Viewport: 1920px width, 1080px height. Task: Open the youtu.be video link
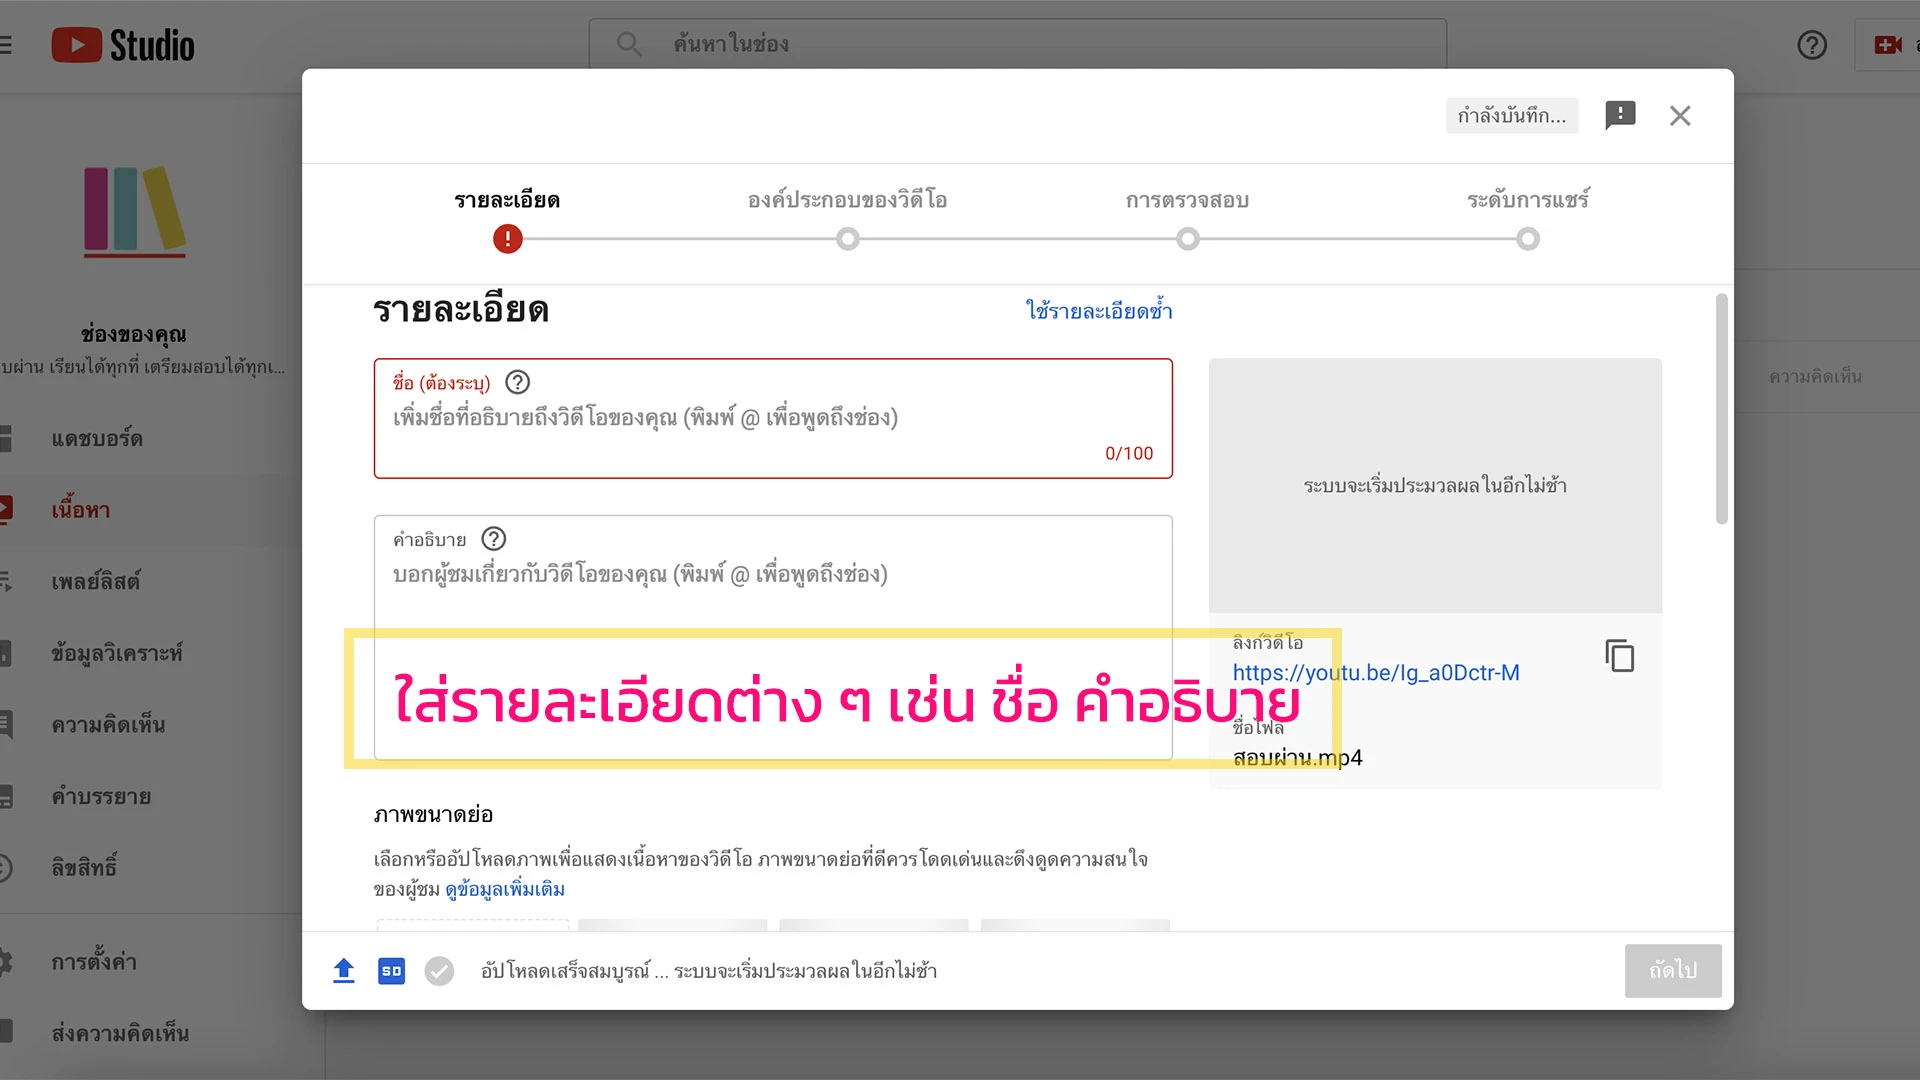point(1376,673)
